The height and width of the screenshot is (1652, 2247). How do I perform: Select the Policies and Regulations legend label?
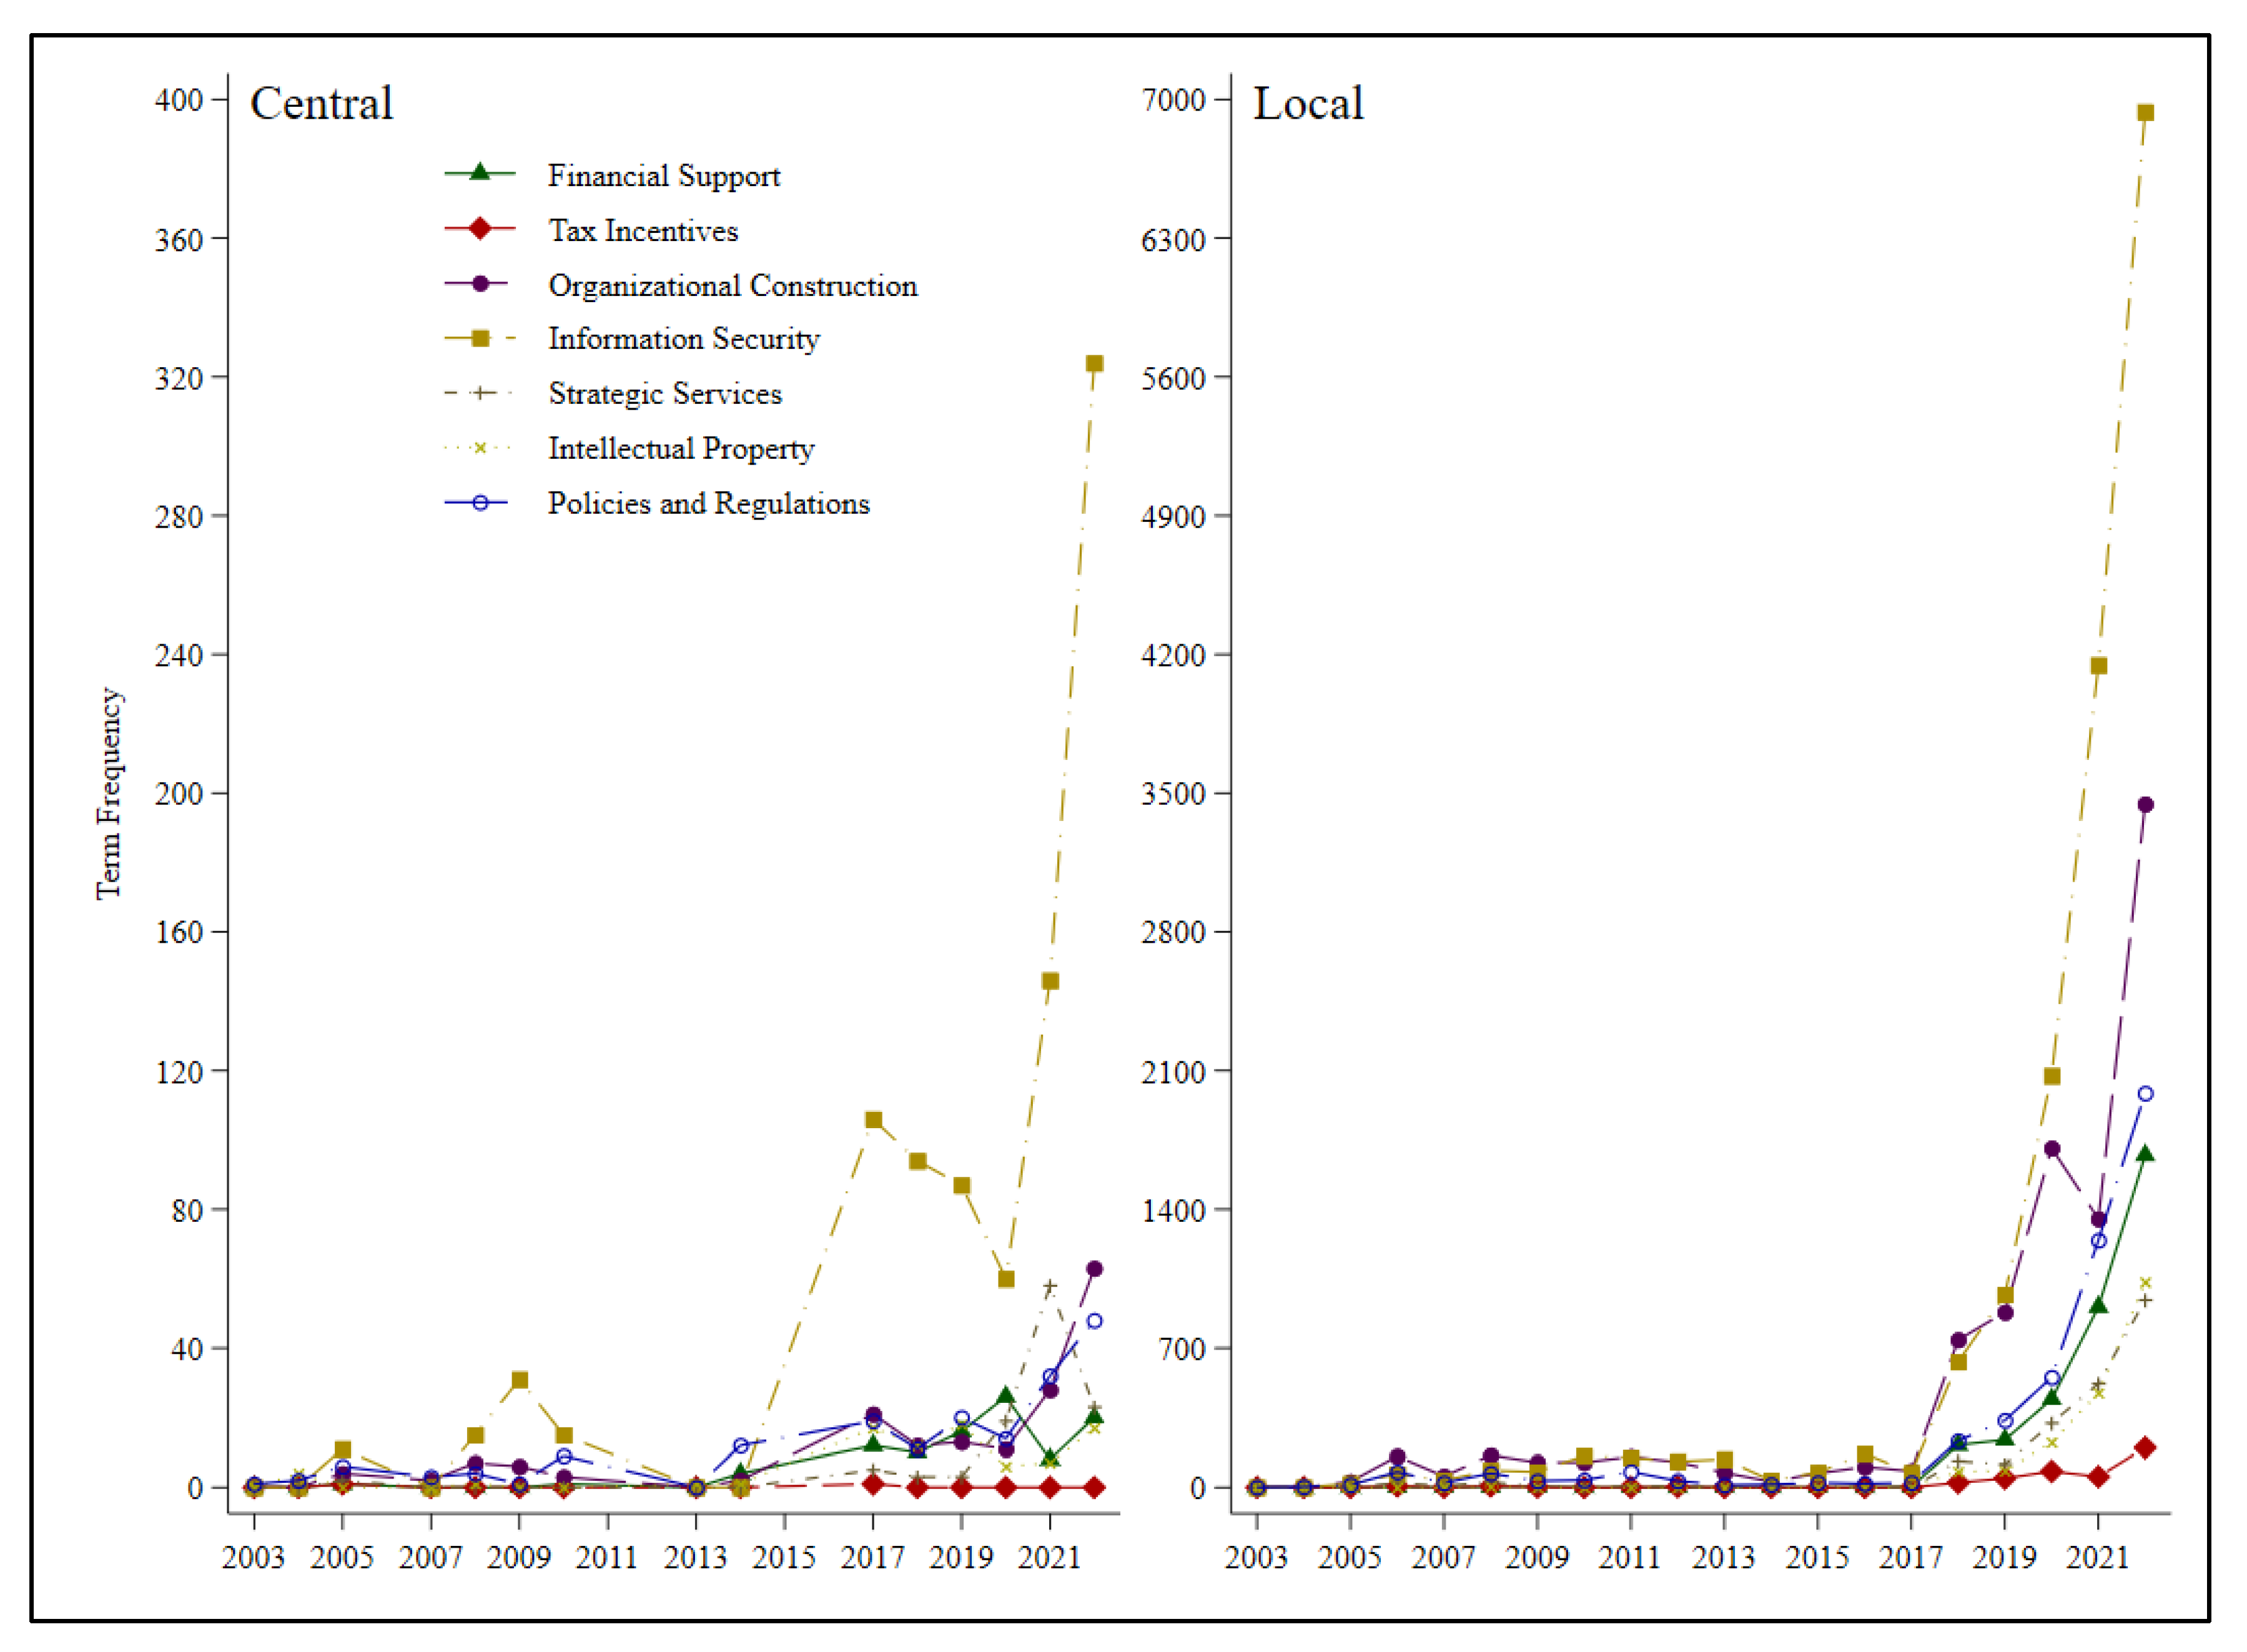[x=709, y=503]
